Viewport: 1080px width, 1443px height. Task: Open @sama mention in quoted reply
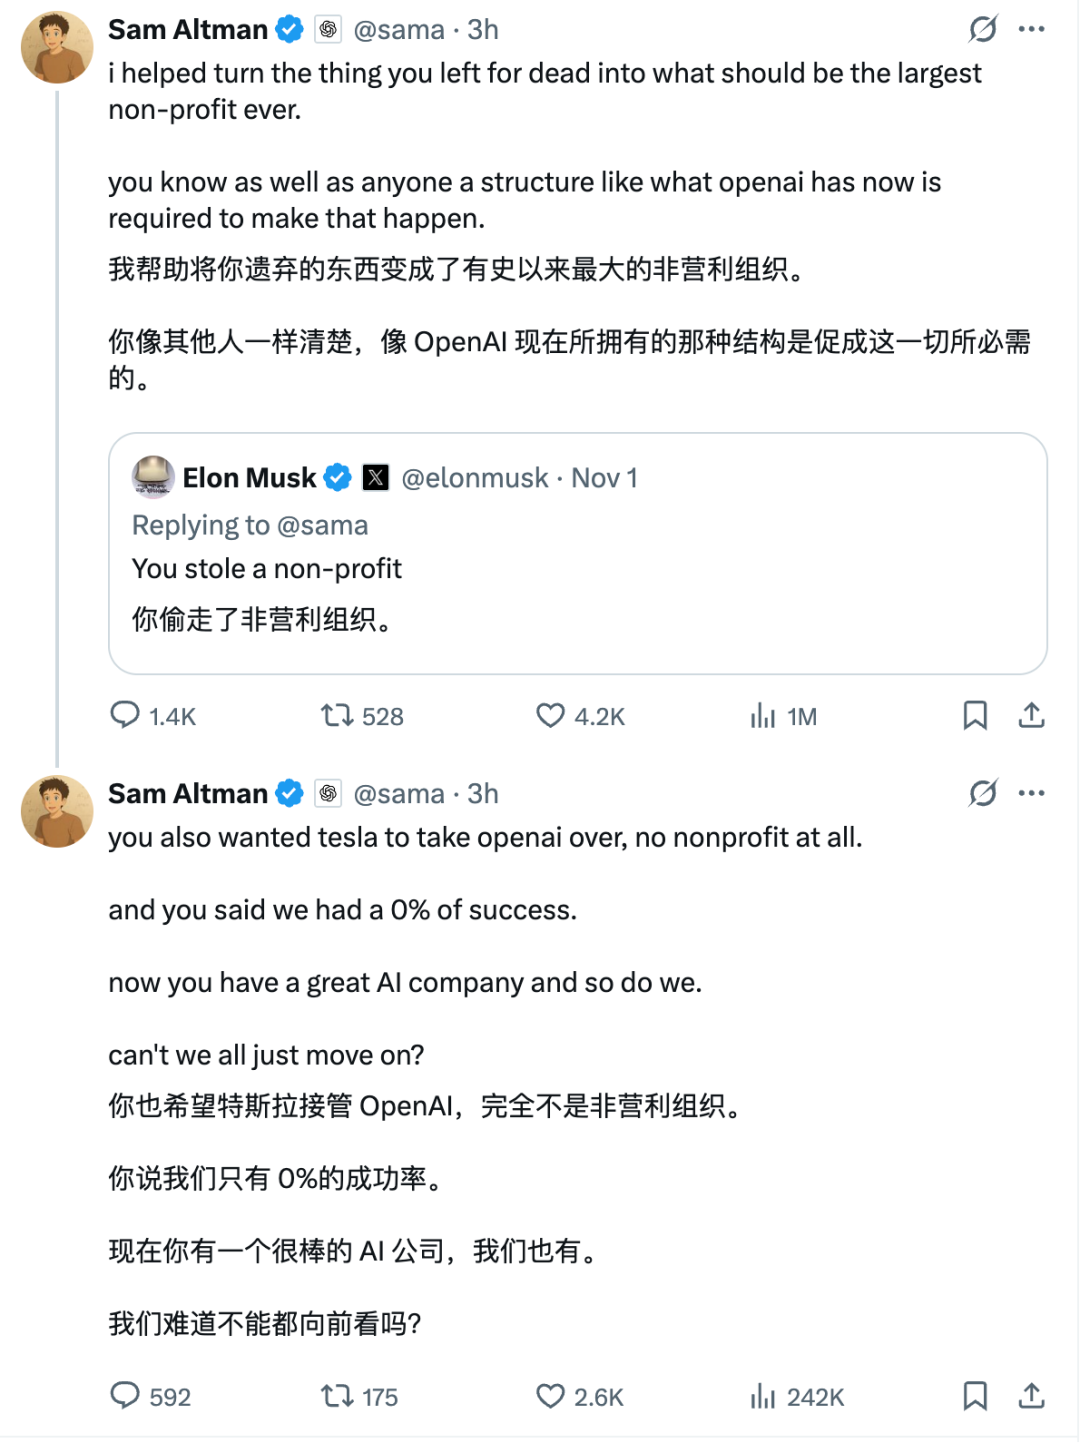pyautogui.click(x=322, y=525)
